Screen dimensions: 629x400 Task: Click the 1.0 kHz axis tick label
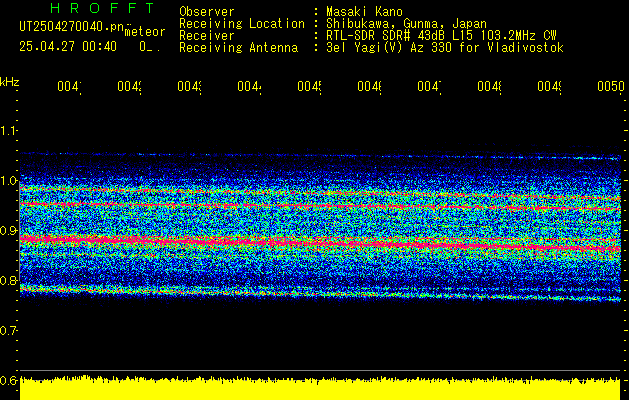[x=8, y=181]
